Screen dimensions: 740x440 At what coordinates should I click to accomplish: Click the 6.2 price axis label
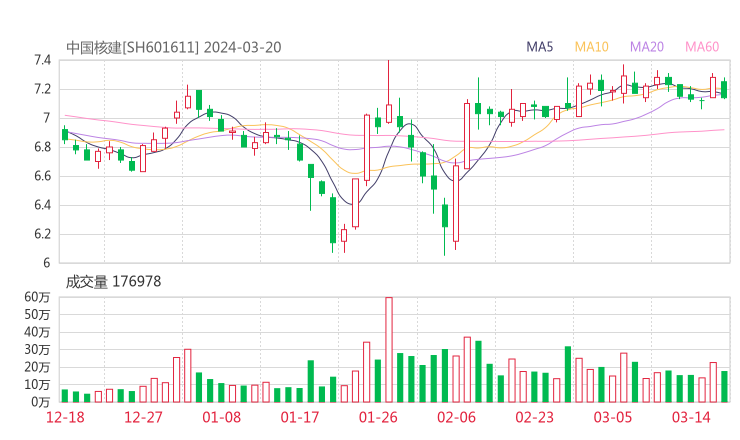42,234
